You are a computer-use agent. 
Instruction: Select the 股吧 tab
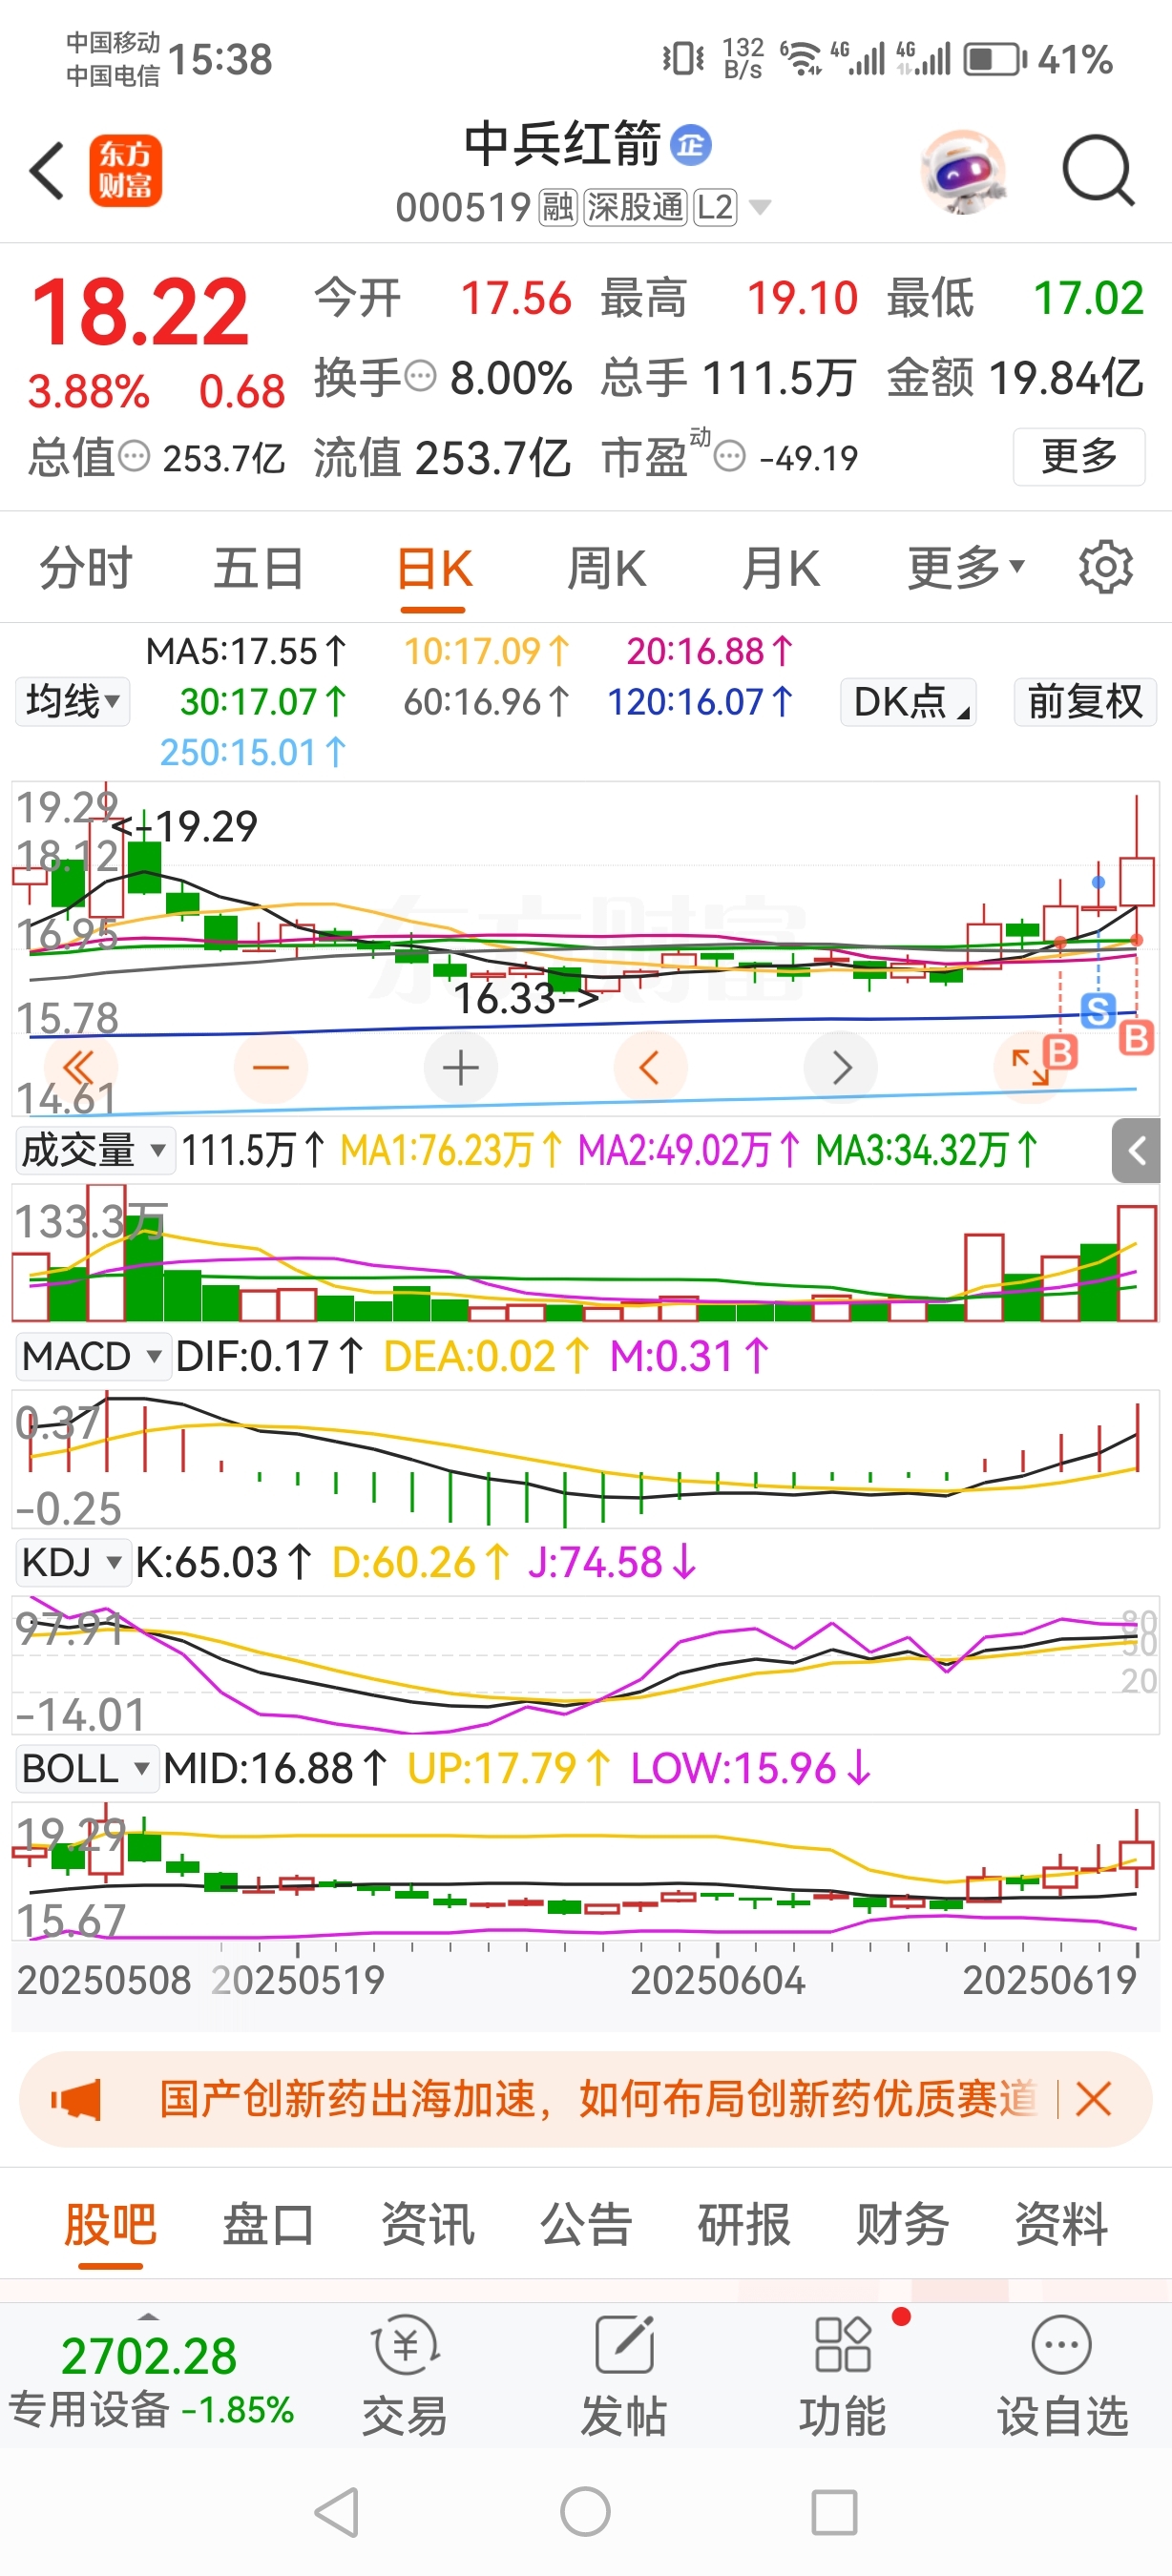tap(110, 2225)
